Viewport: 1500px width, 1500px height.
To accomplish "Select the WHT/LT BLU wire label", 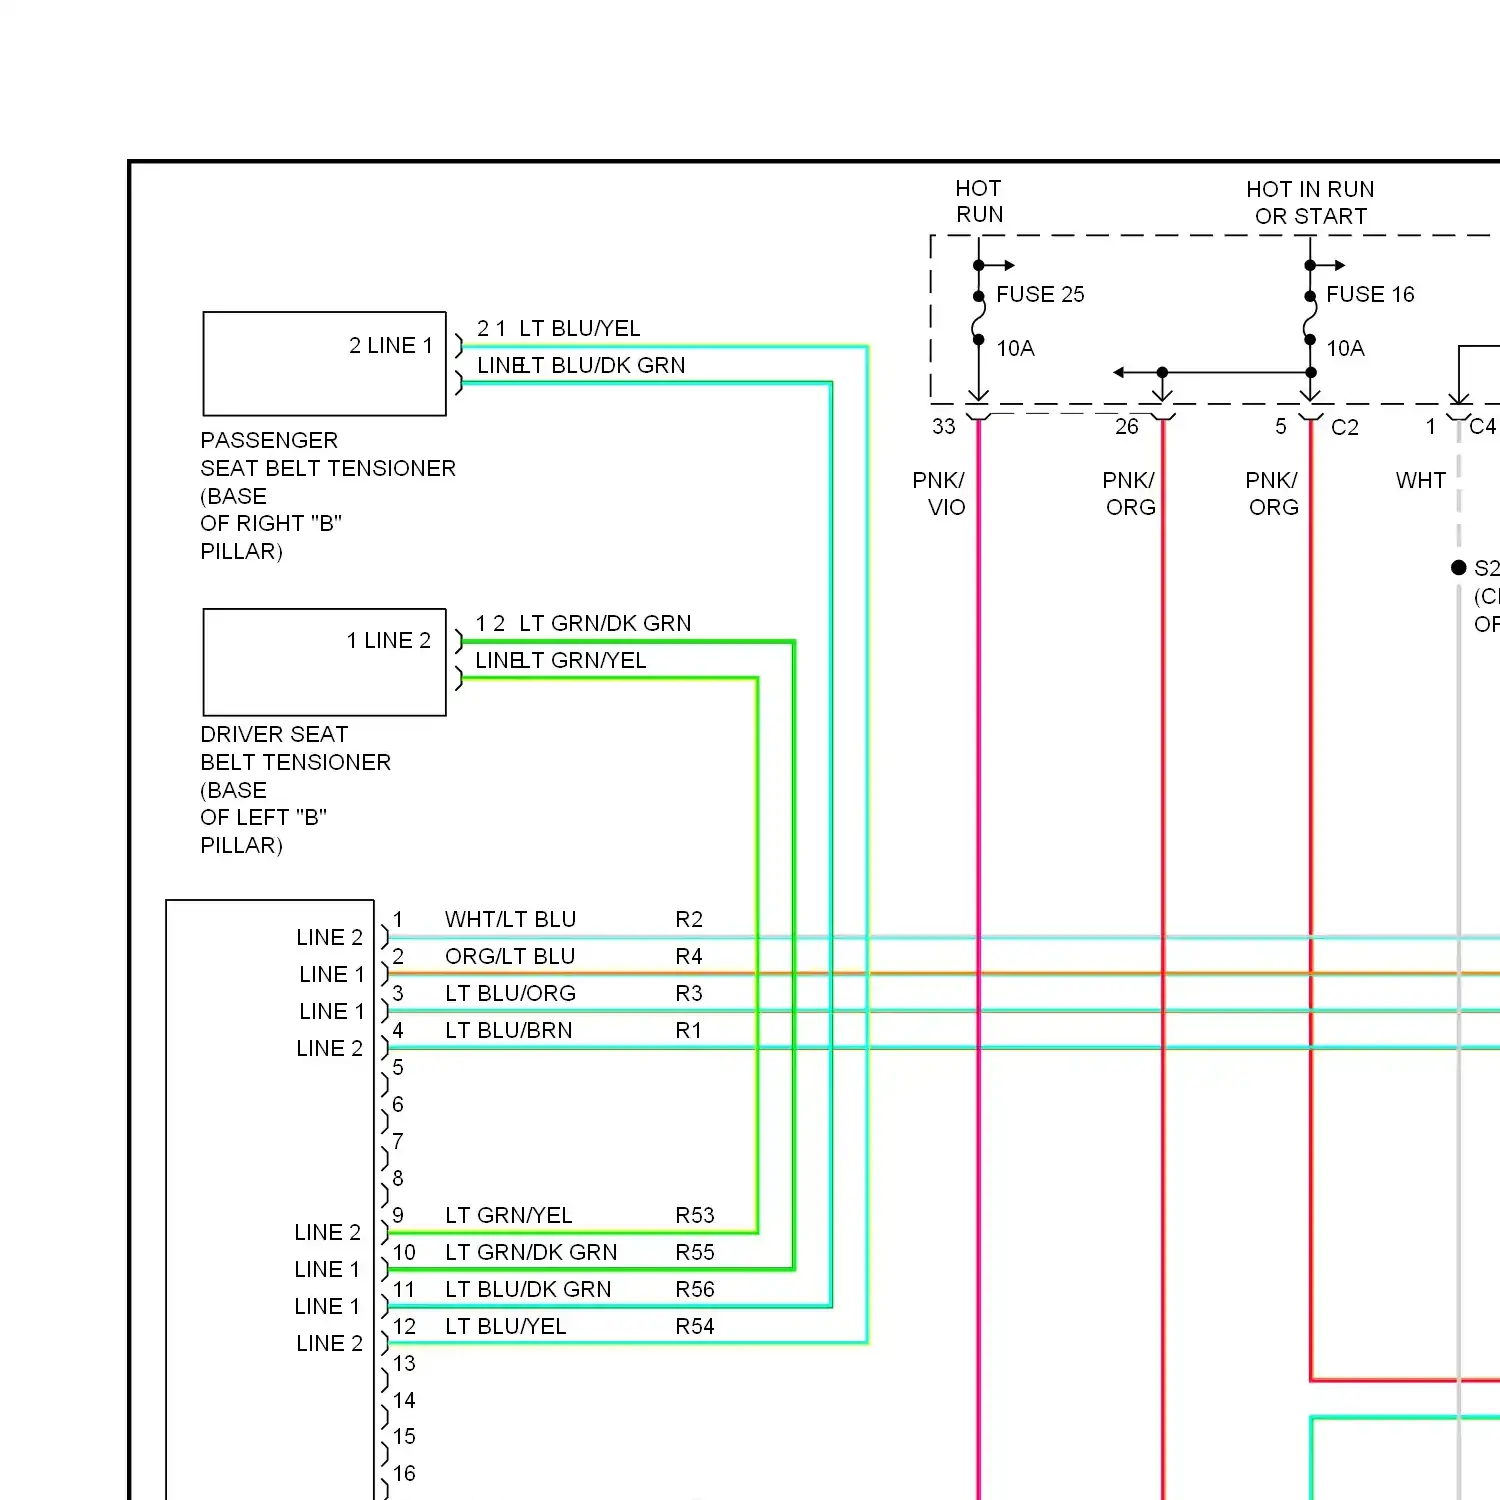I will coord(510,919).
